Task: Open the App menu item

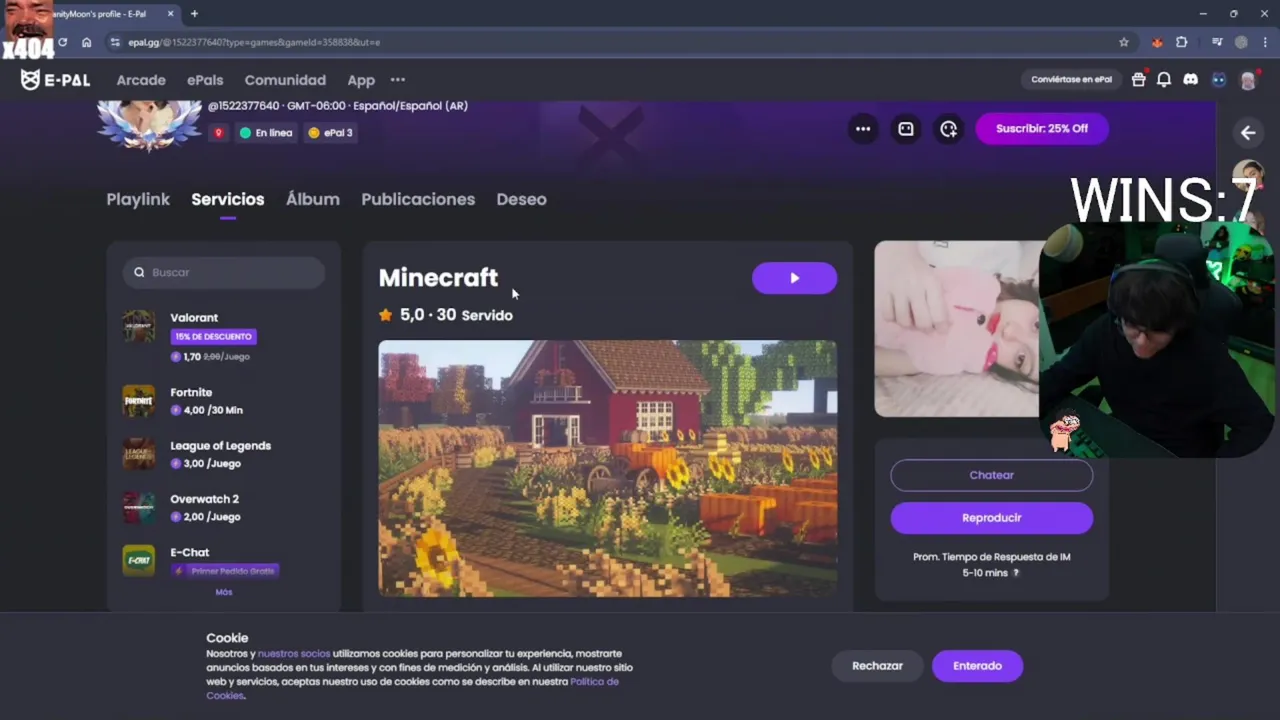Action: coord(361,80)
